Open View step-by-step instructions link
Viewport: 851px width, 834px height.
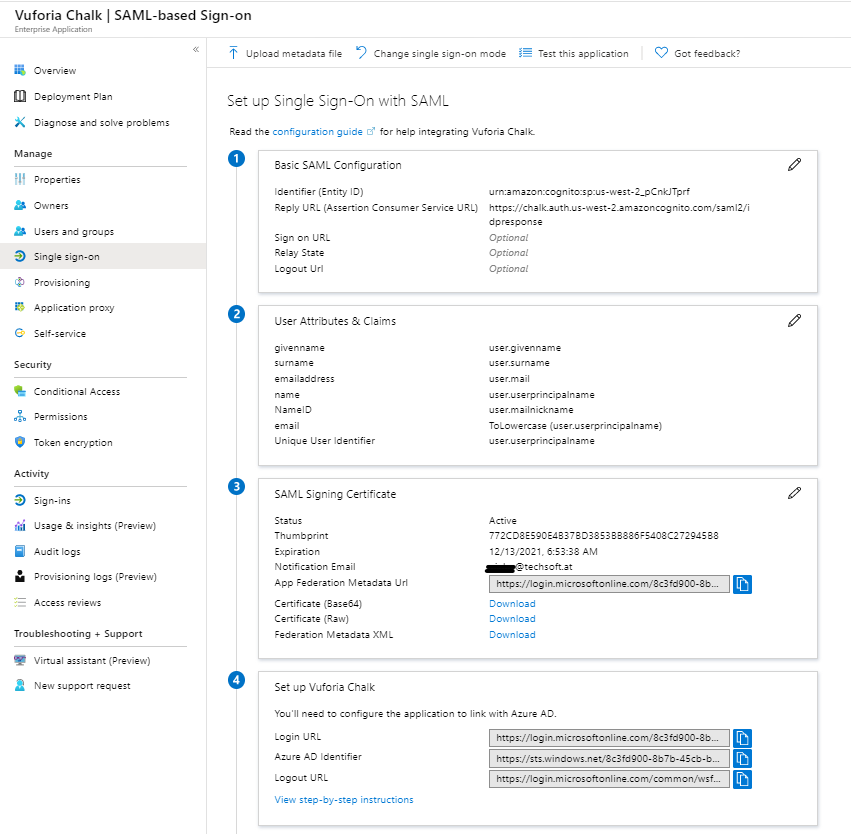tap(344, 799)
